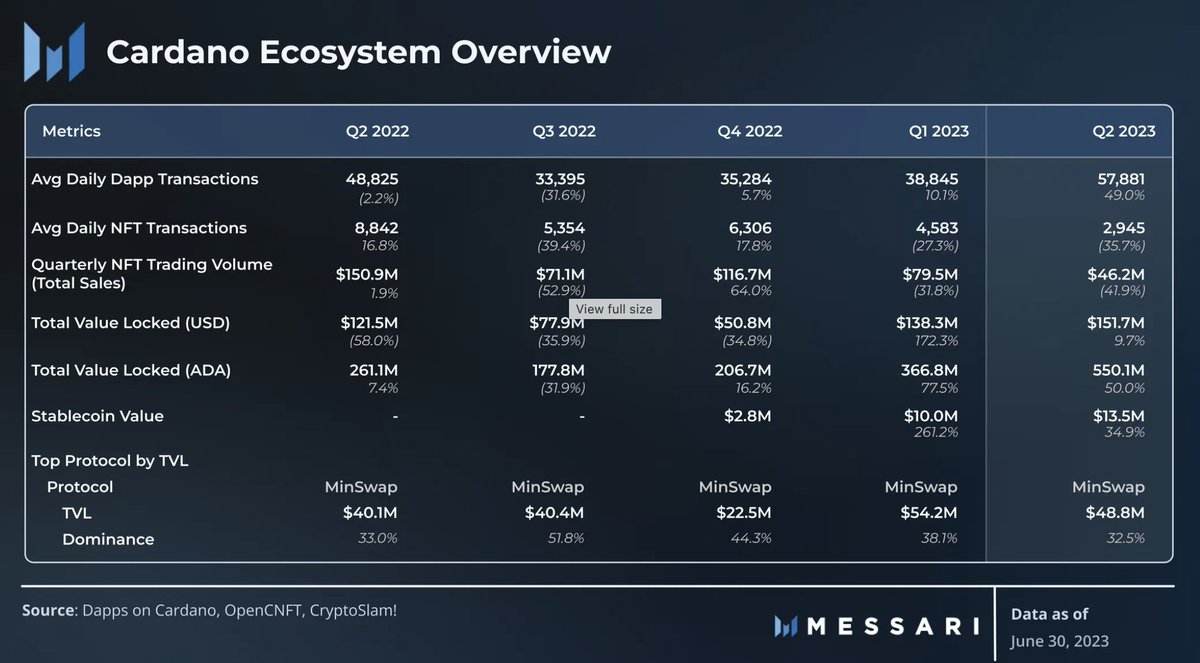Click the Messari logo beside the title

pos(55,52)
